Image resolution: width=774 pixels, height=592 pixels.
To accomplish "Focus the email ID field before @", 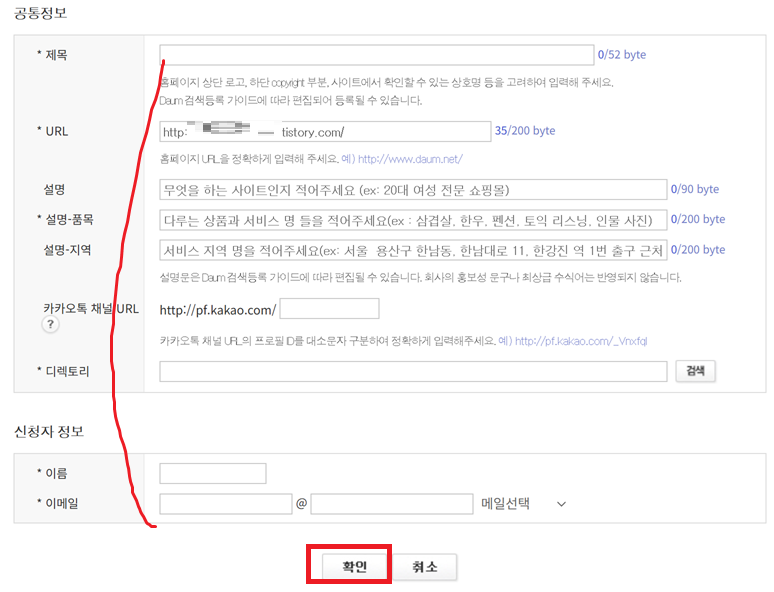I will click(x=225, y=504).
